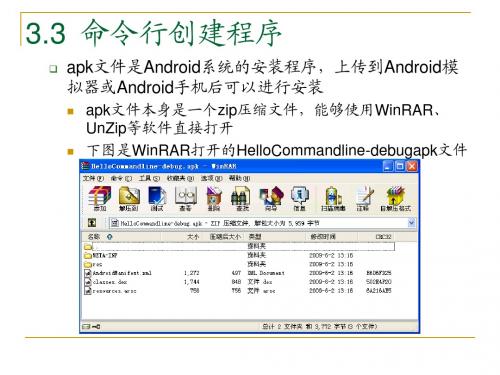Click size value 1,272 of AndroidManifest.xml
The image size is (500, 375).
pos(192,273)
